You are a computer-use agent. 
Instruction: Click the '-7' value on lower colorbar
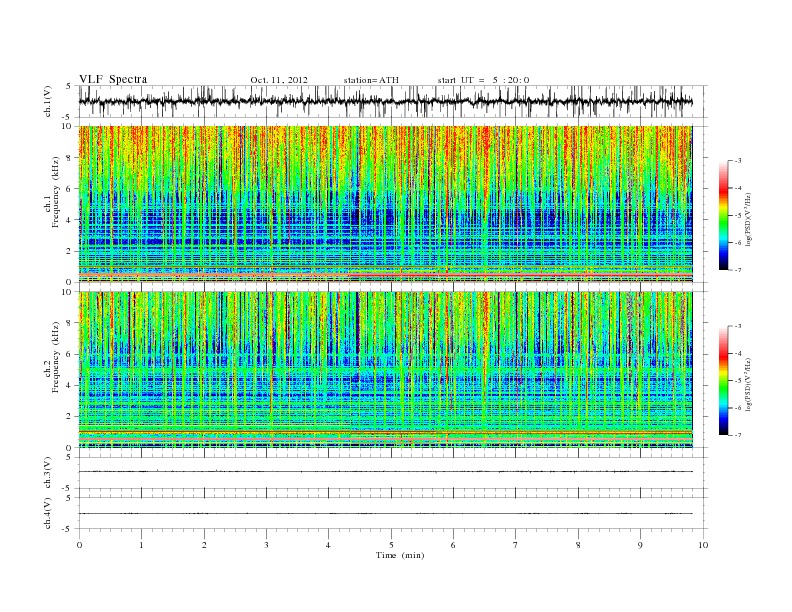(x=738, y=435)
